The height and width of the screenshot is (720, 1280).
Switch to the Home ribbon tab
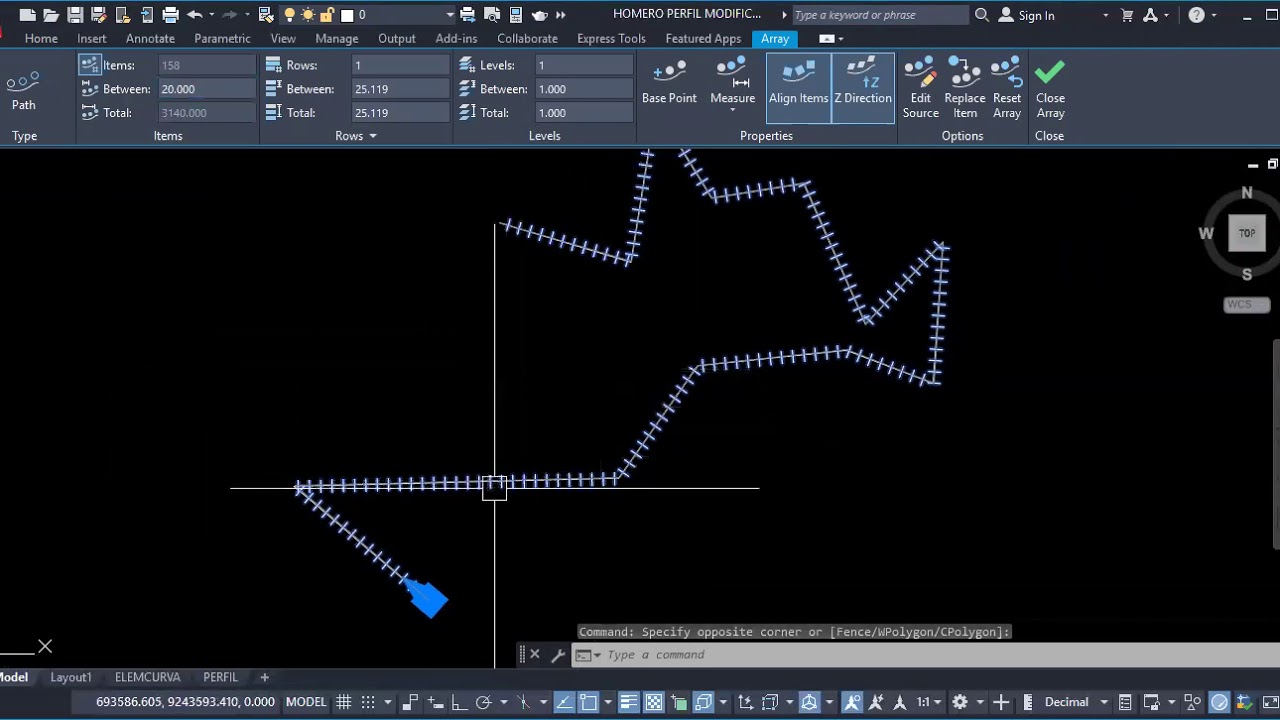tap(41, 38)
